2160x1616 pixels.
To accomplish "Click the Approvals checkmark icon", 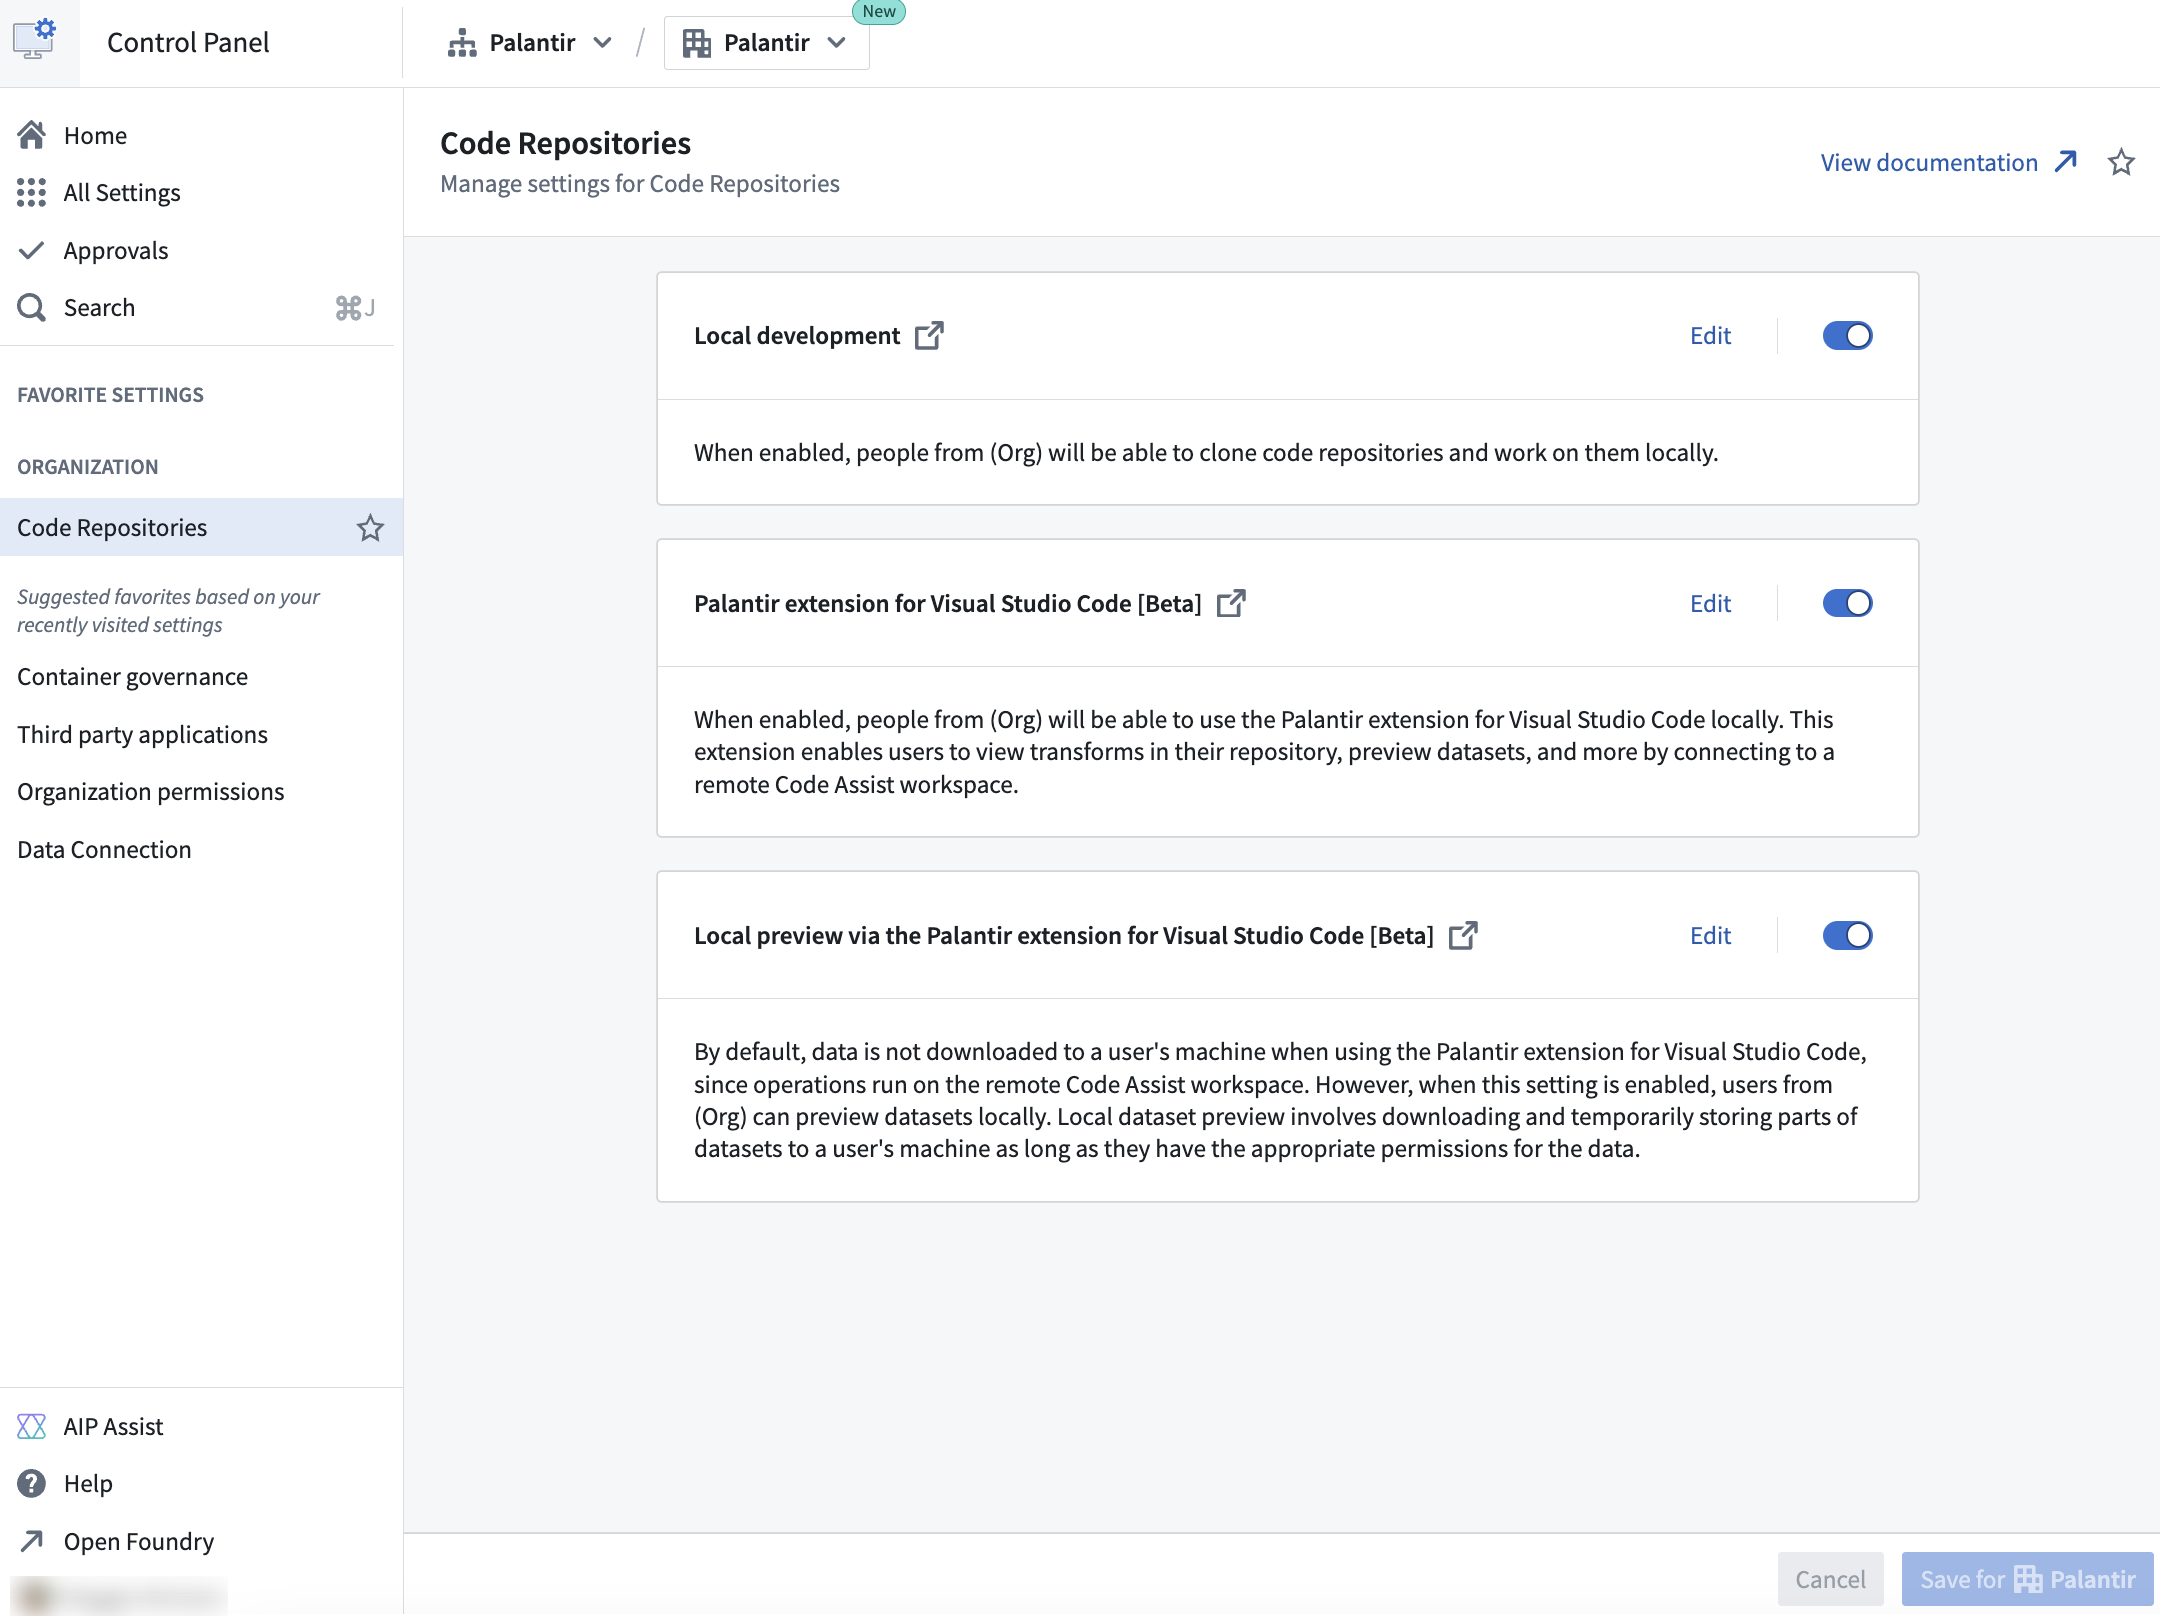I will click(x=32, y=250).
